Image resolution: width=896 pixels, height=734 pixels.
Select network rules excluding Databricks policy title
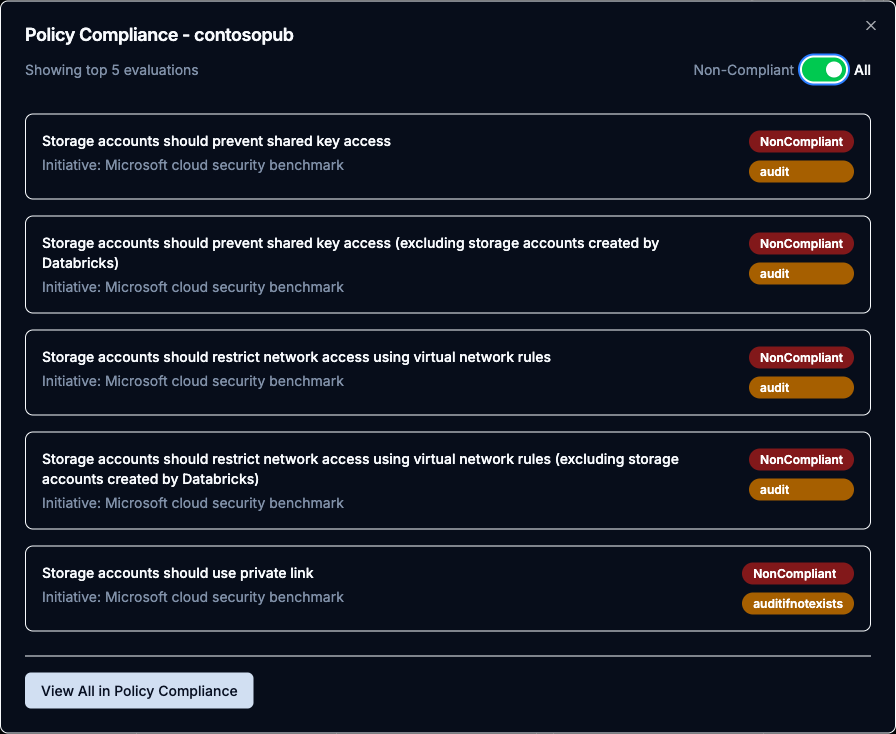(x=360, y=469)
